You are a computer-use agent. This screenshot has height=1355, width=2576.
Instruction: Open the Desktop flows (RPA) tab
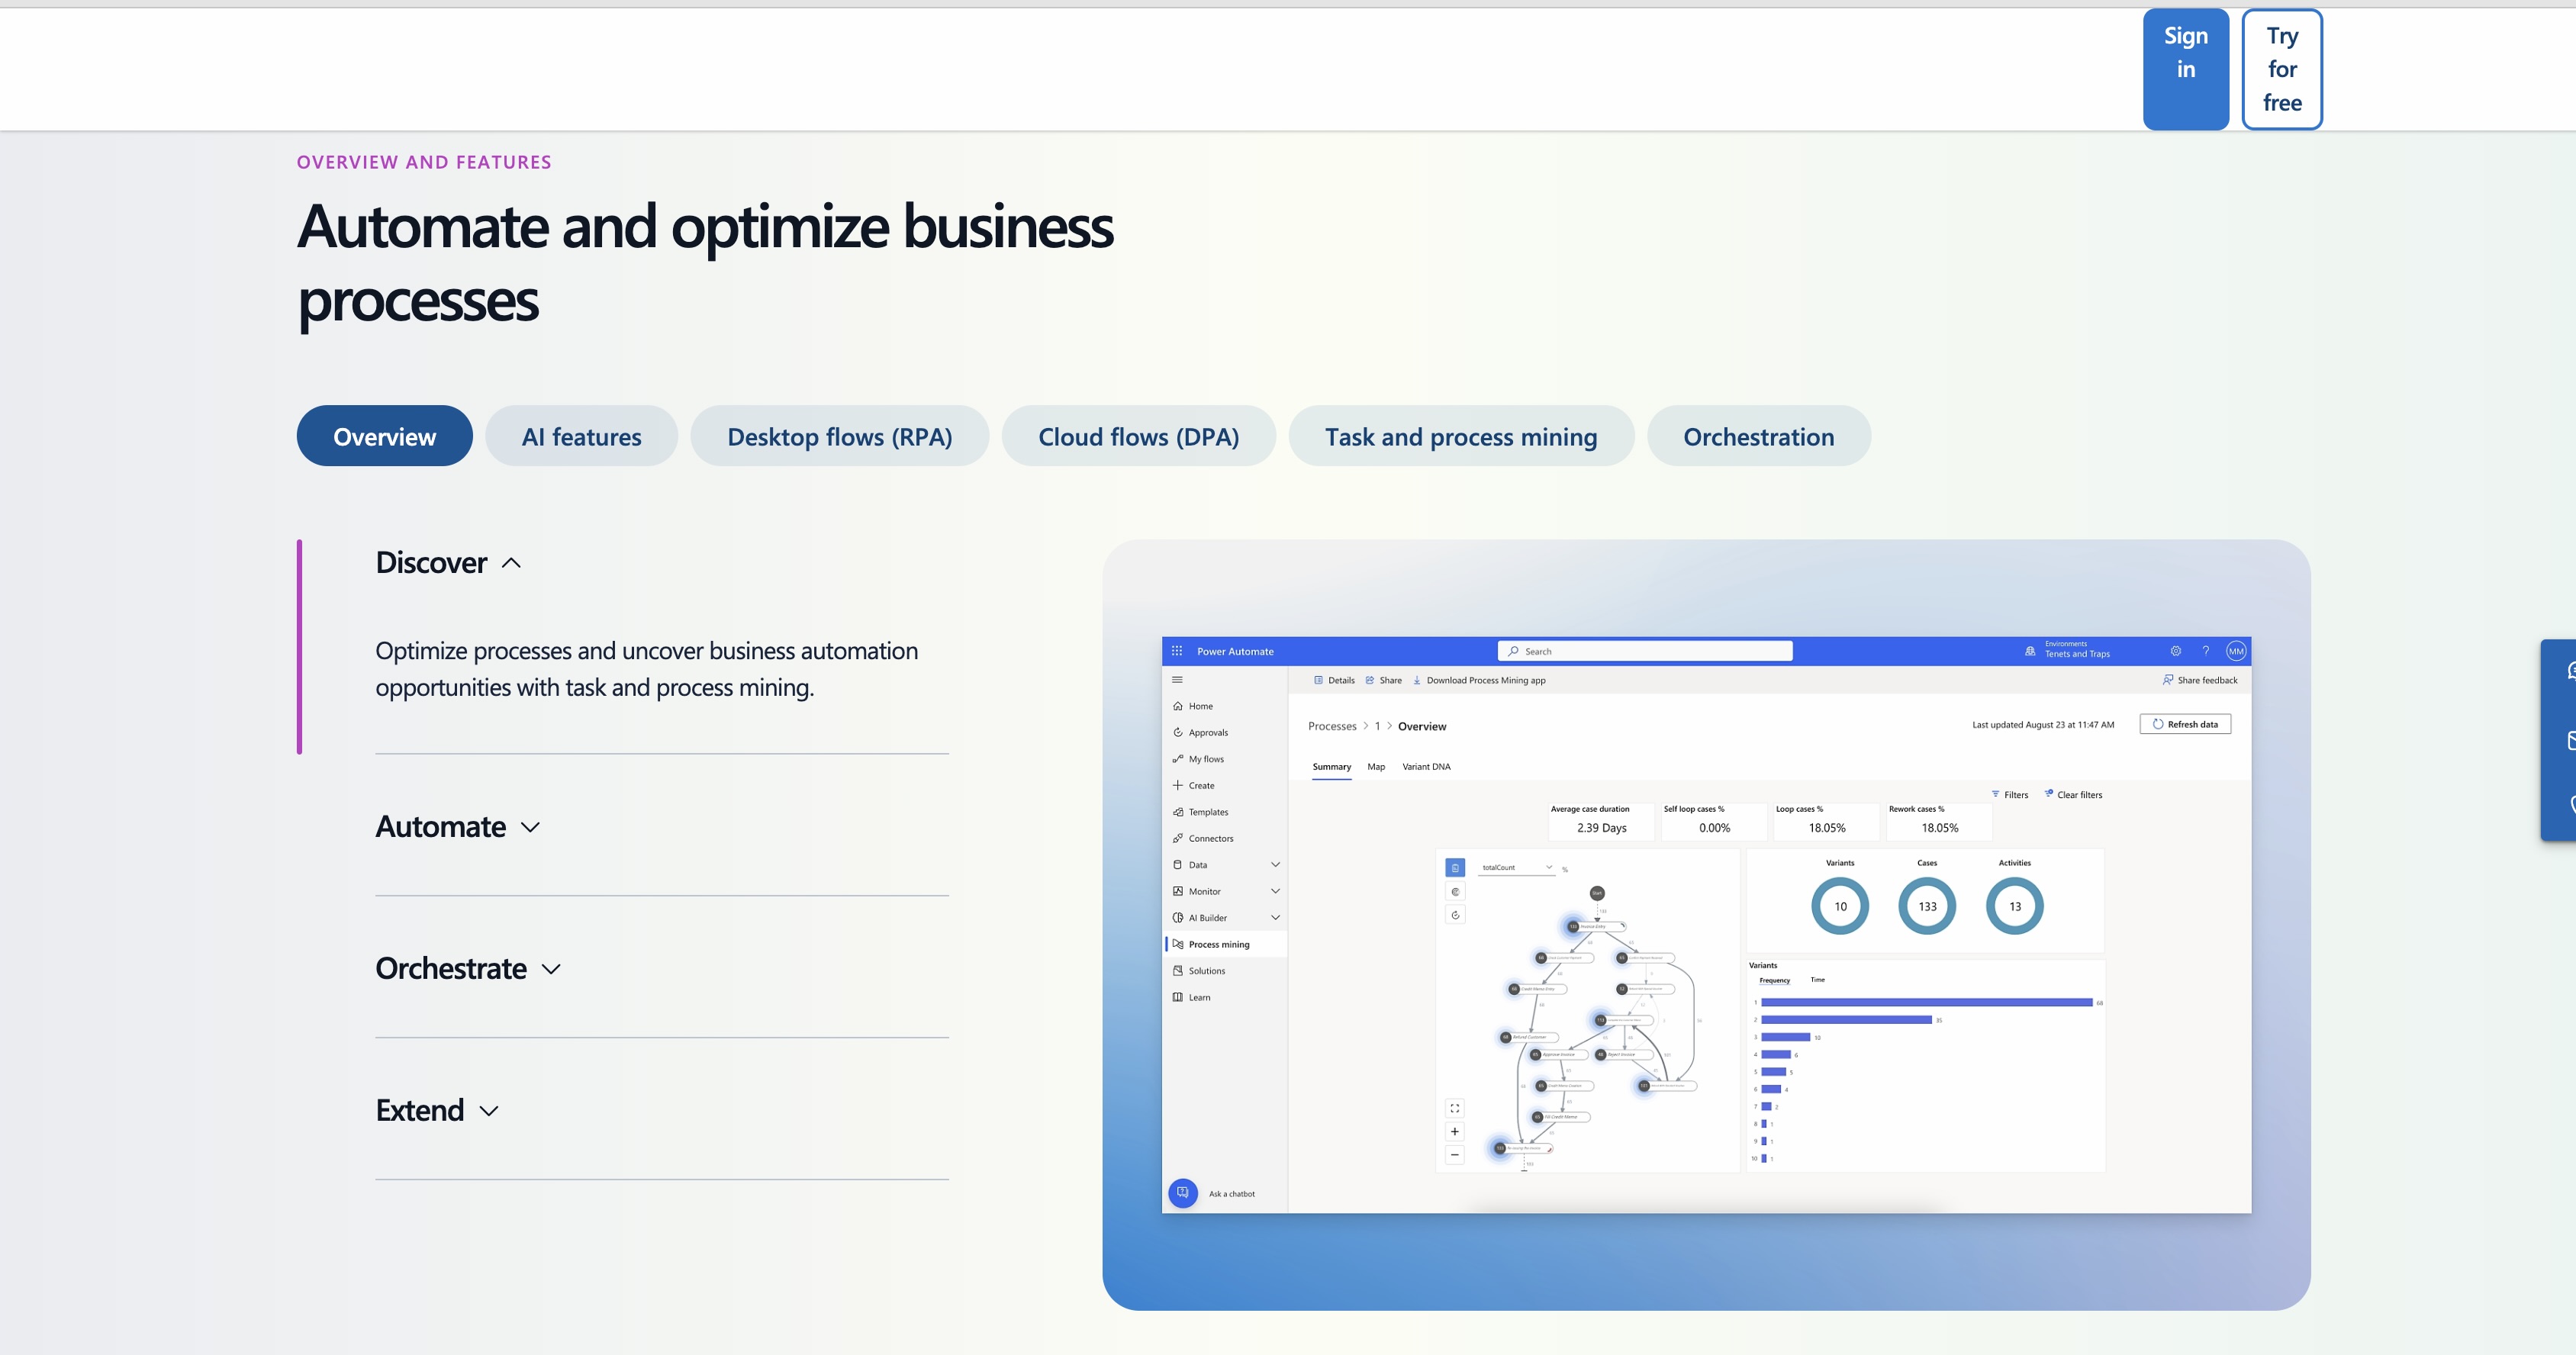click(839, 436)
